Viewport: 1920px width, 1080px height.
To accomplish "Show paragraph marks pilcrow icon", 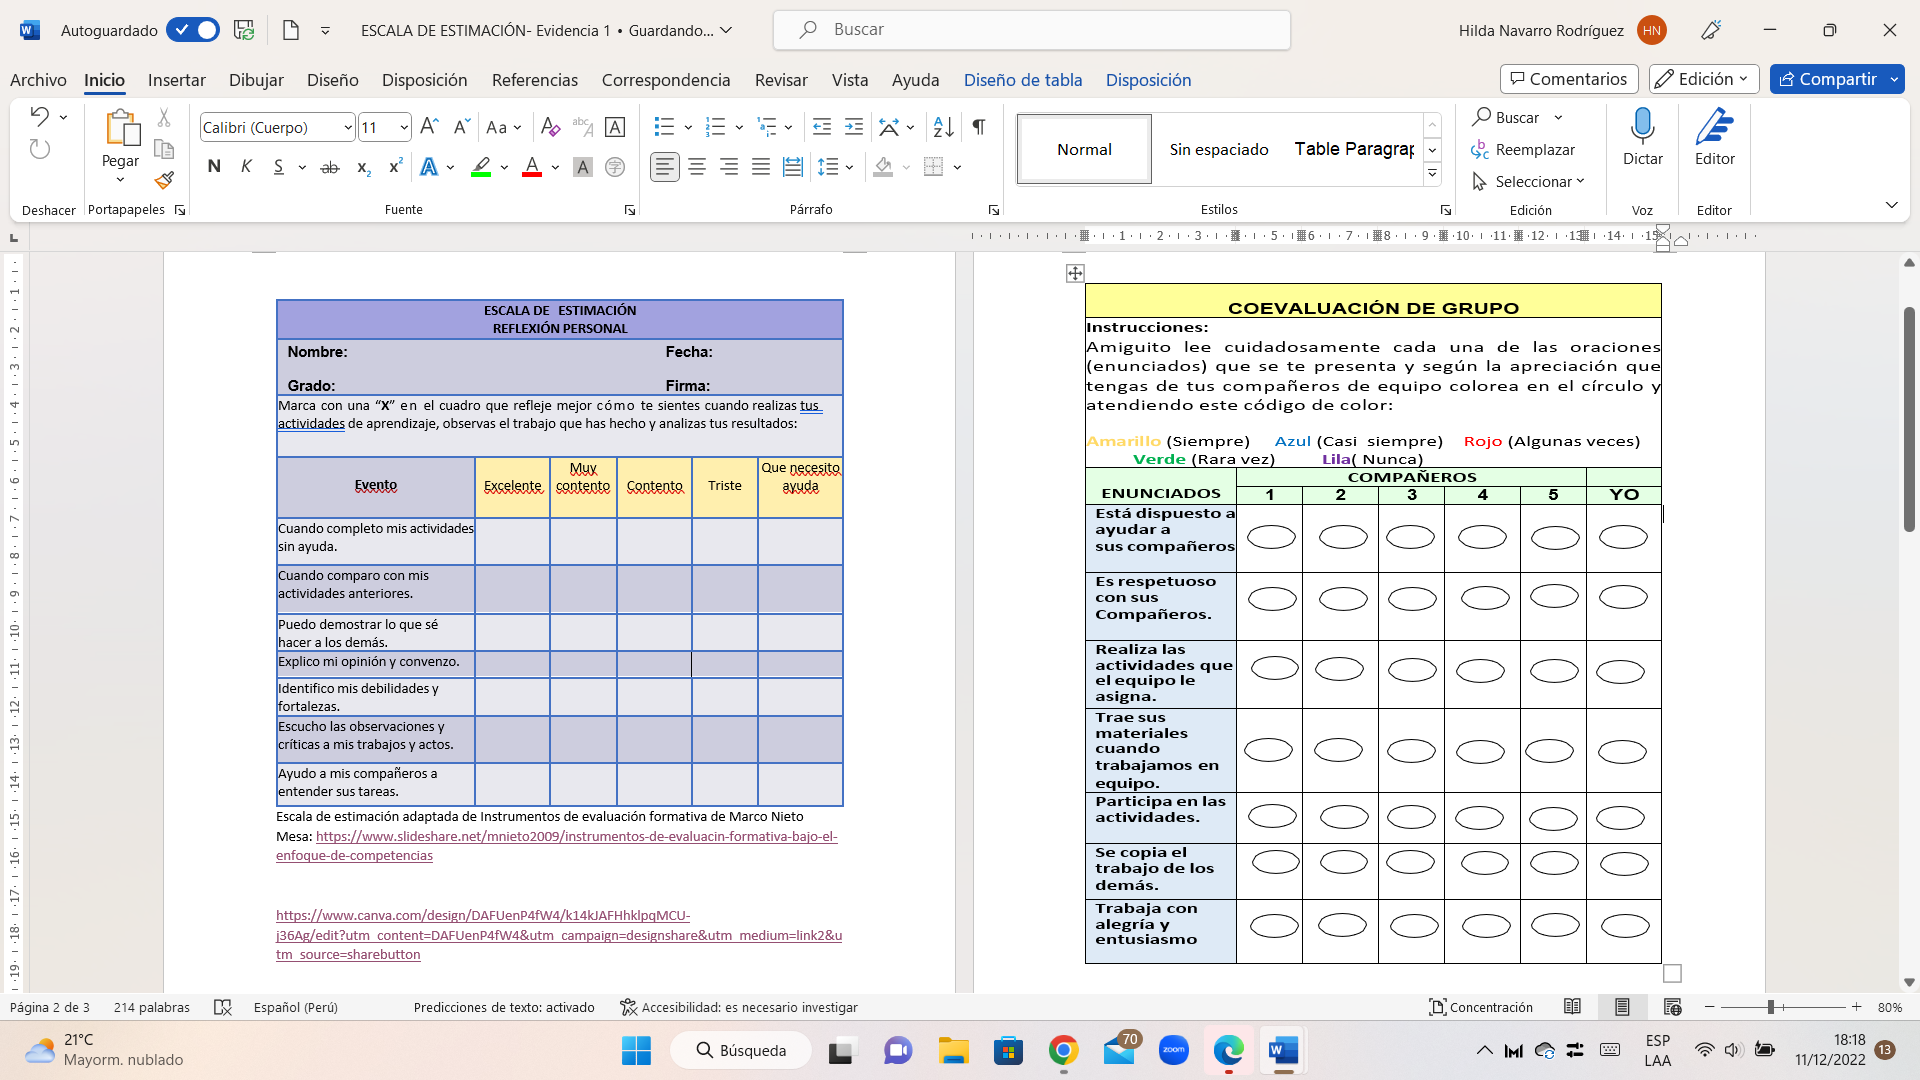I will point(979,127).
